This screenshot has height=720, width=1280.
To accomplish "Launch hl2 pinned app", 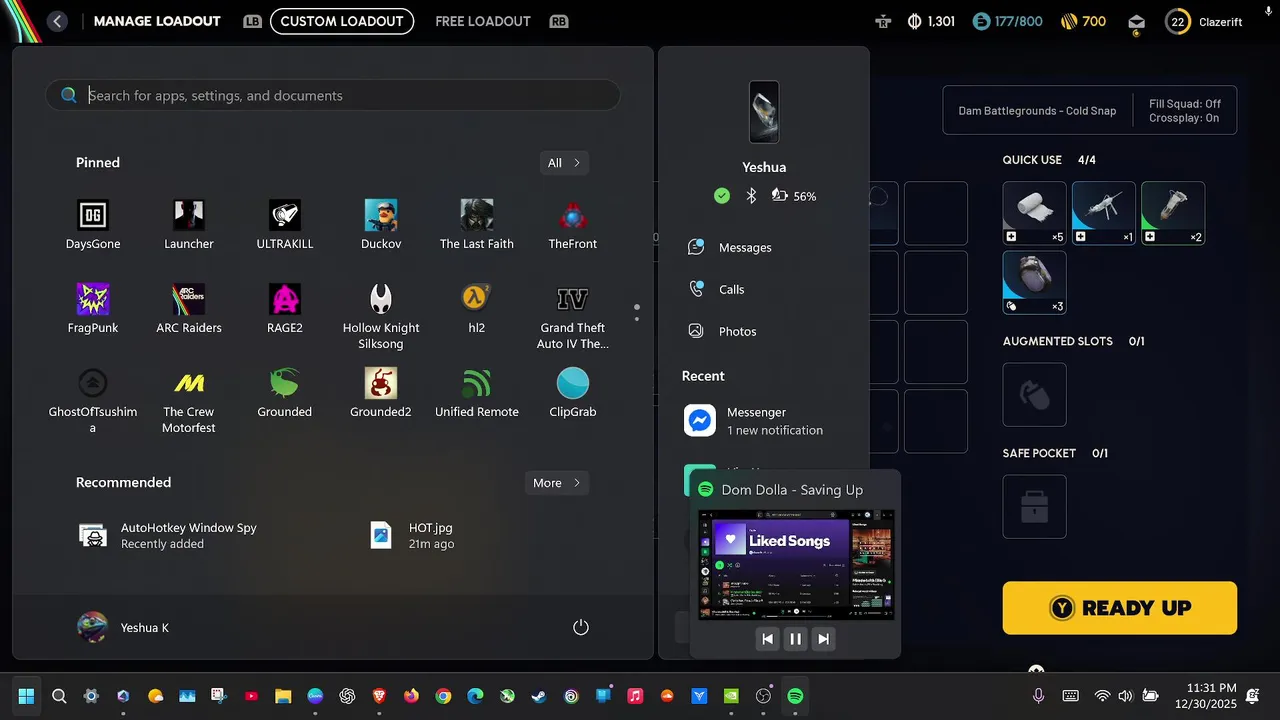I will tap(477, 309).
